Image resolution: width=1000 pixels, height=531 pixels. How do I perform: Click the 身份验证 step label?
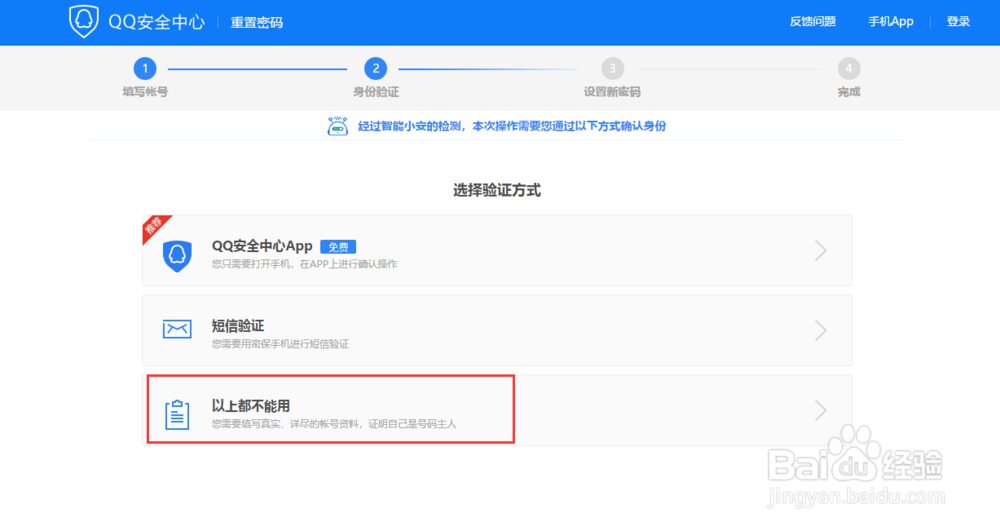pyautogui.click(x=376, y=92)
